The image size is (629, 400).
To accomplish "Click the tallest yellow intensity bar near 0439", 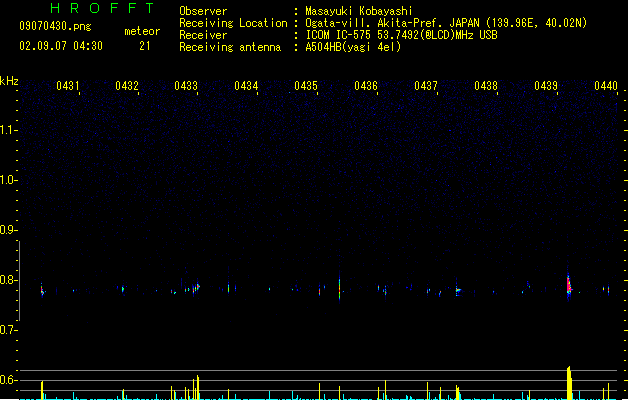I will coord(569,383).
